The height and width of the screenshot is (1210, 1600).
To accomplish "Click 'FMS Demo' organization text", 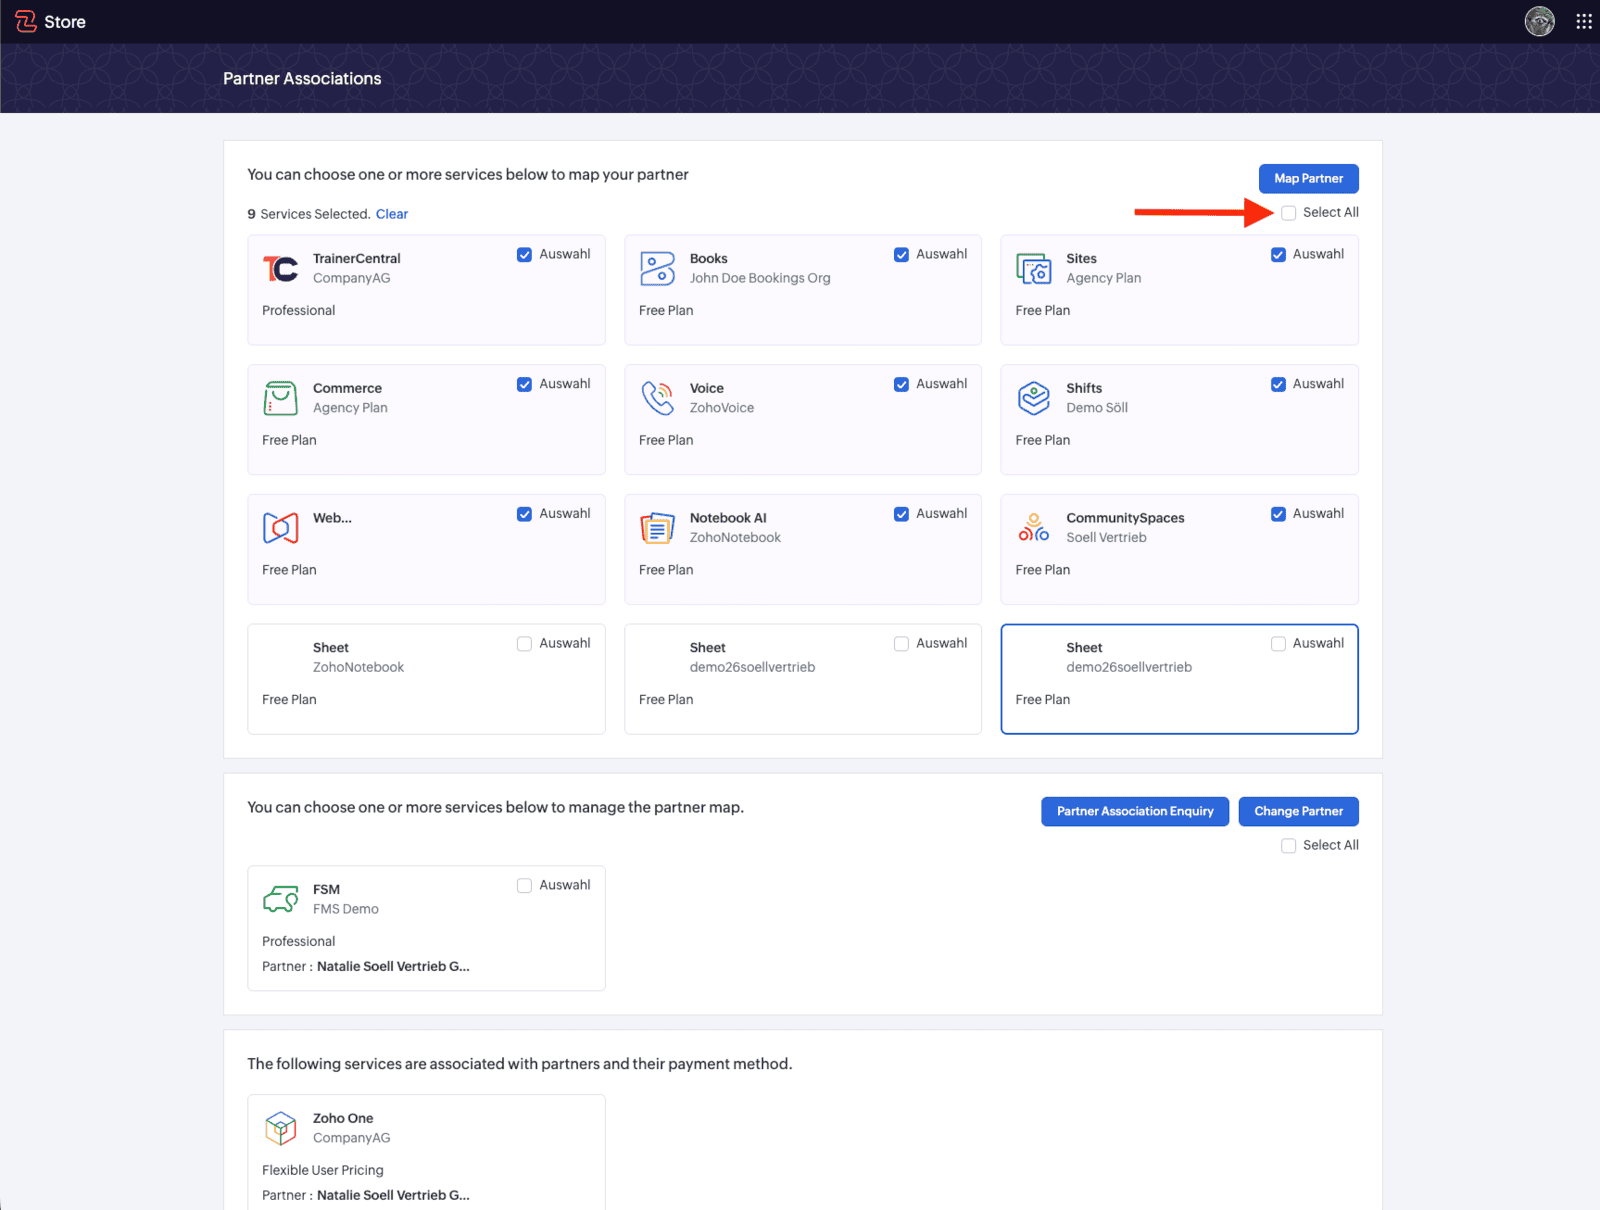I will coord(346,909).
